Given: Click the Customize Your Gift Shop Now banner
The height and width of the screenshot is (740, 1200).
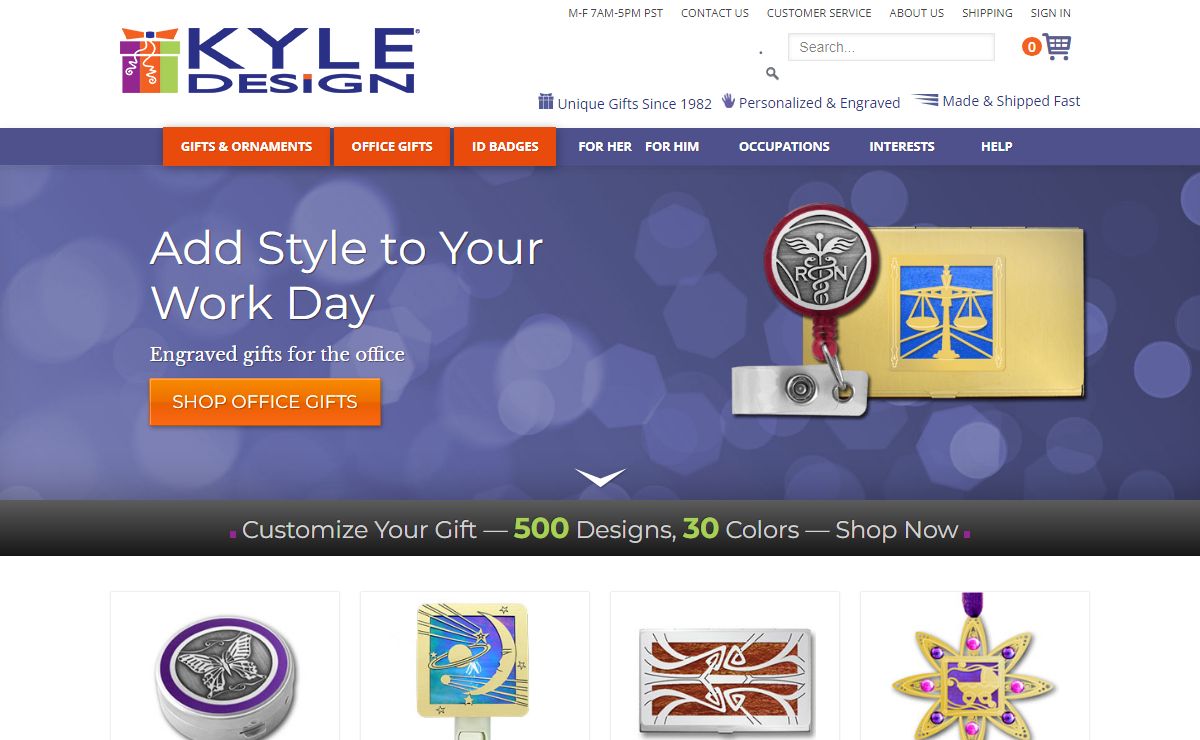Looking at the screenshot, I should [600, 528].
